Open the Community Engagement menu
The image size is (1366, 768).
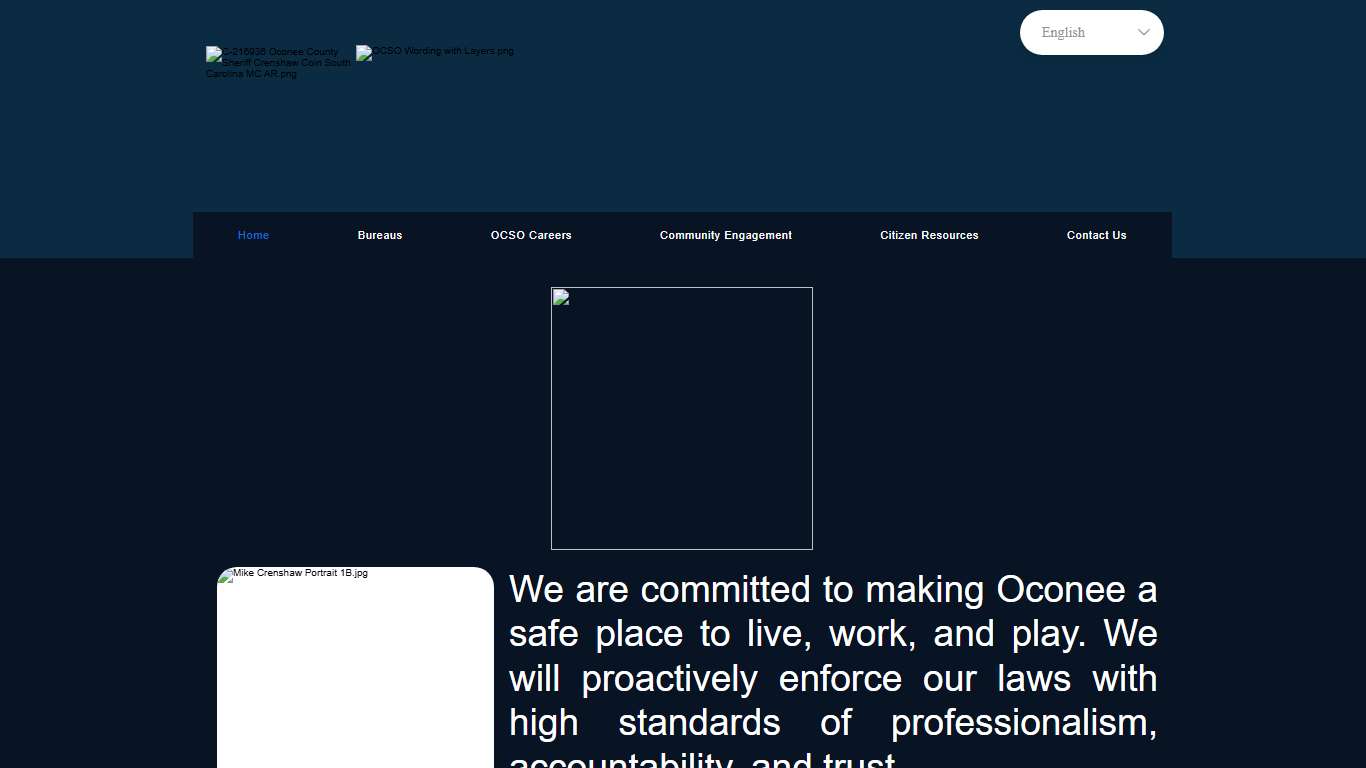click(x=725, y=235)
